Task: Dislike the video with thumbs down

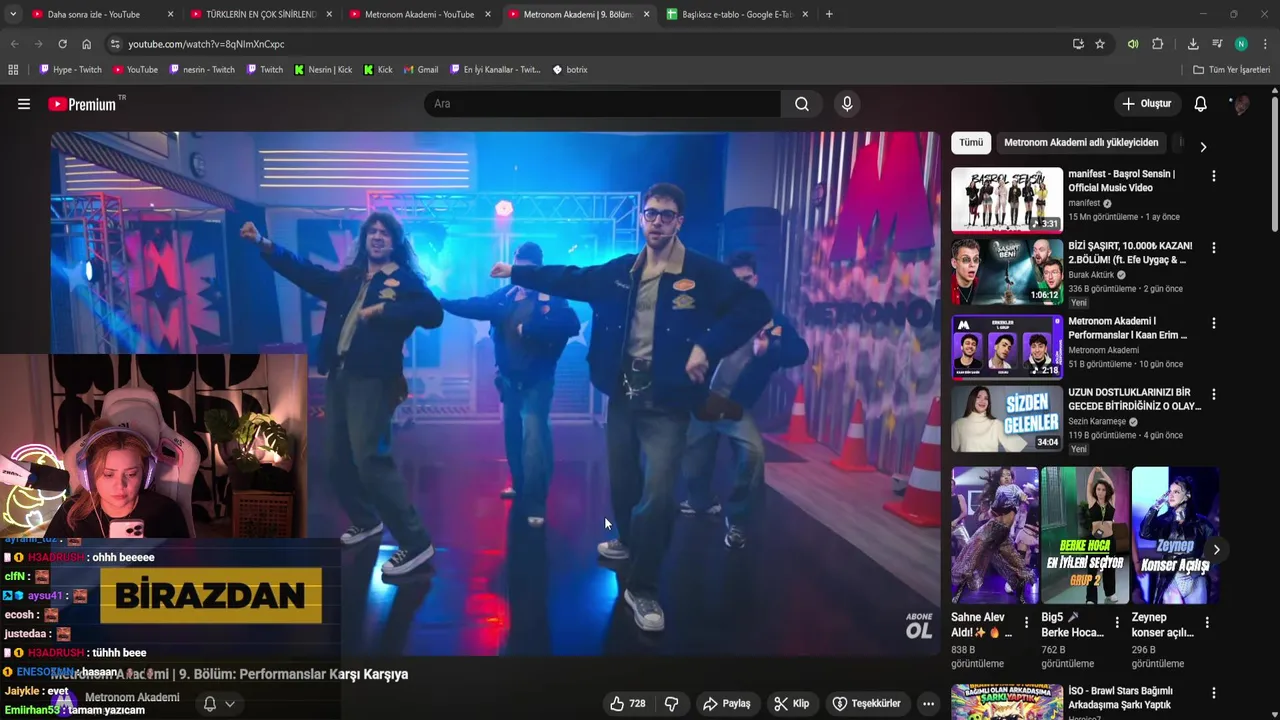Action: point(672,704)
